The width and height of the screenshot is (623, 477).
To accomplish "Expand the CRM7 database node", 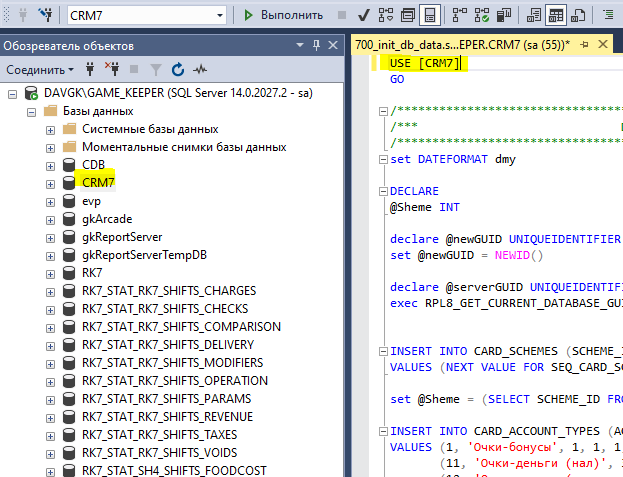I will 50,184.
